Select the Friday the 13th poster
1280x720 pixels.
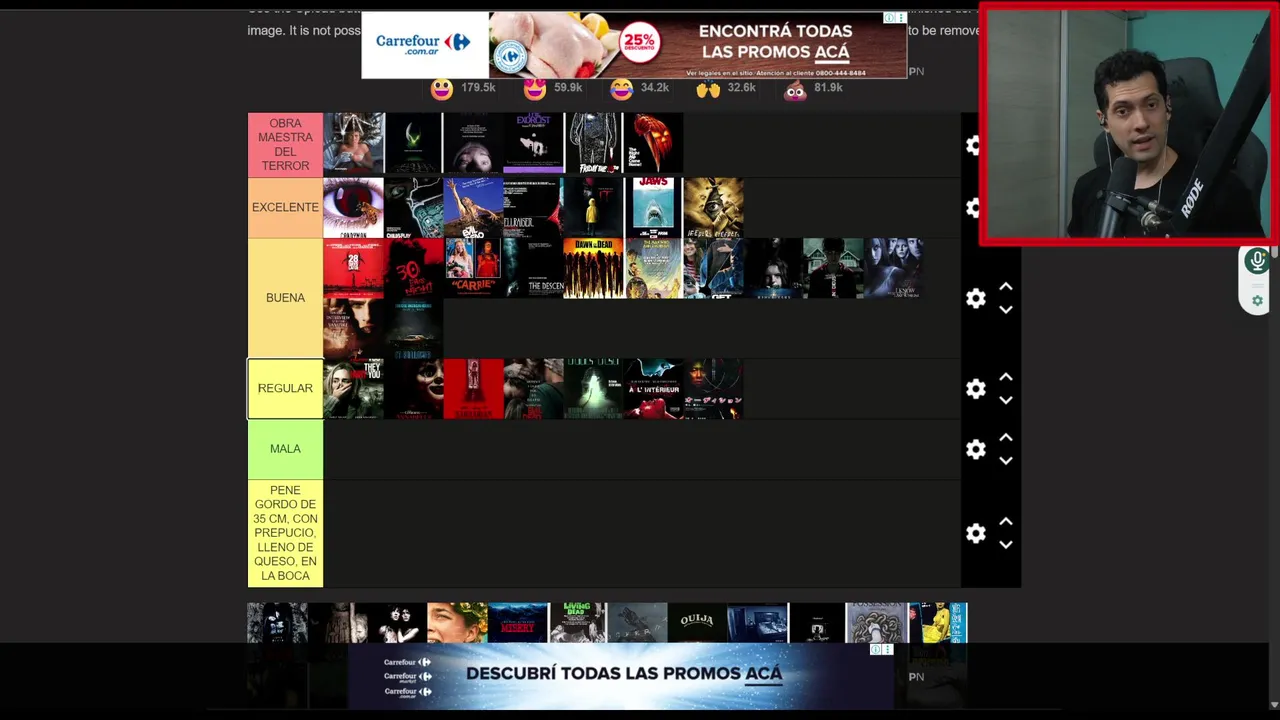(593, 143)
